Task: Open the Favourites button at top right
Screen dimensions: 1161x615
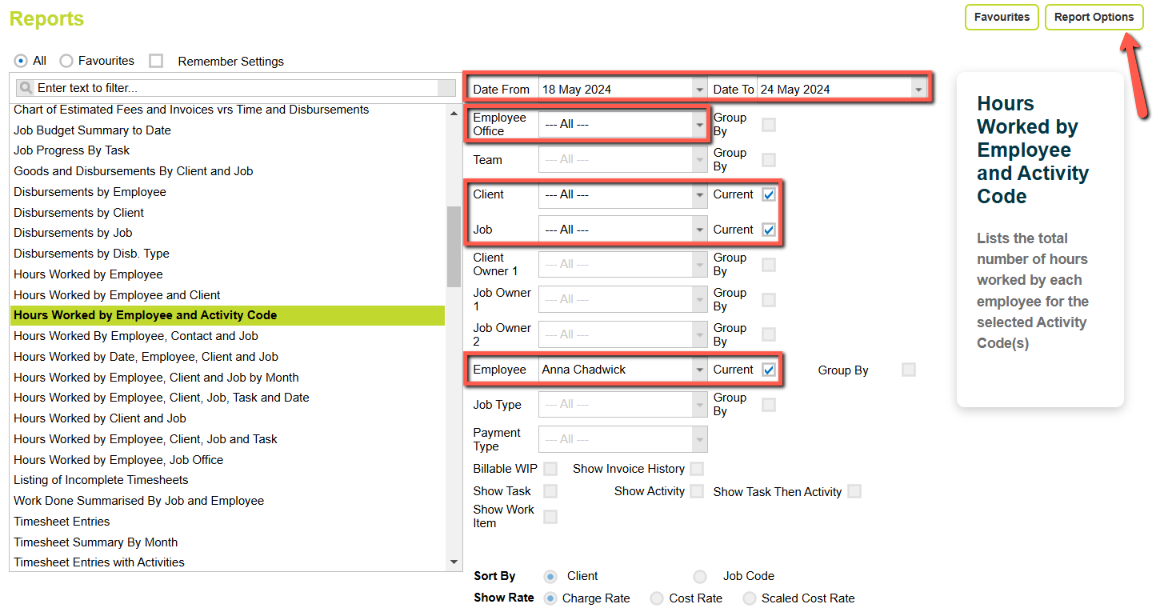Action: (1001, 17)
